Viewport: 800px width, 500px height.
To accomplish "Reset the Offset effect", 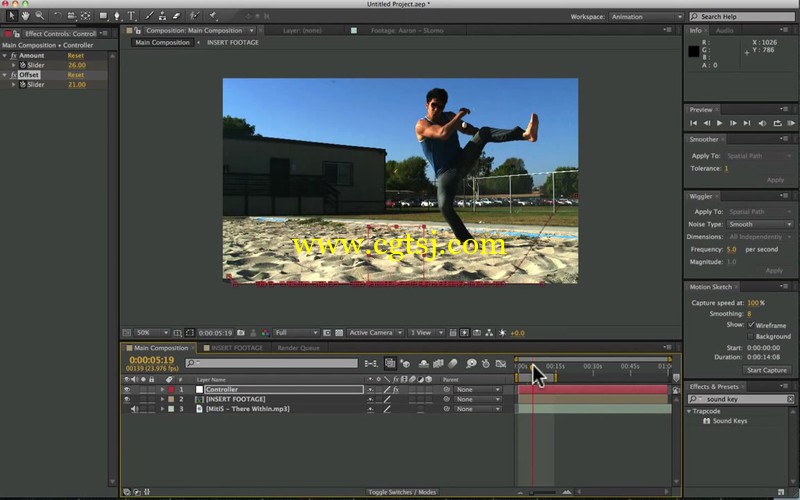I will tap(76, 74).
